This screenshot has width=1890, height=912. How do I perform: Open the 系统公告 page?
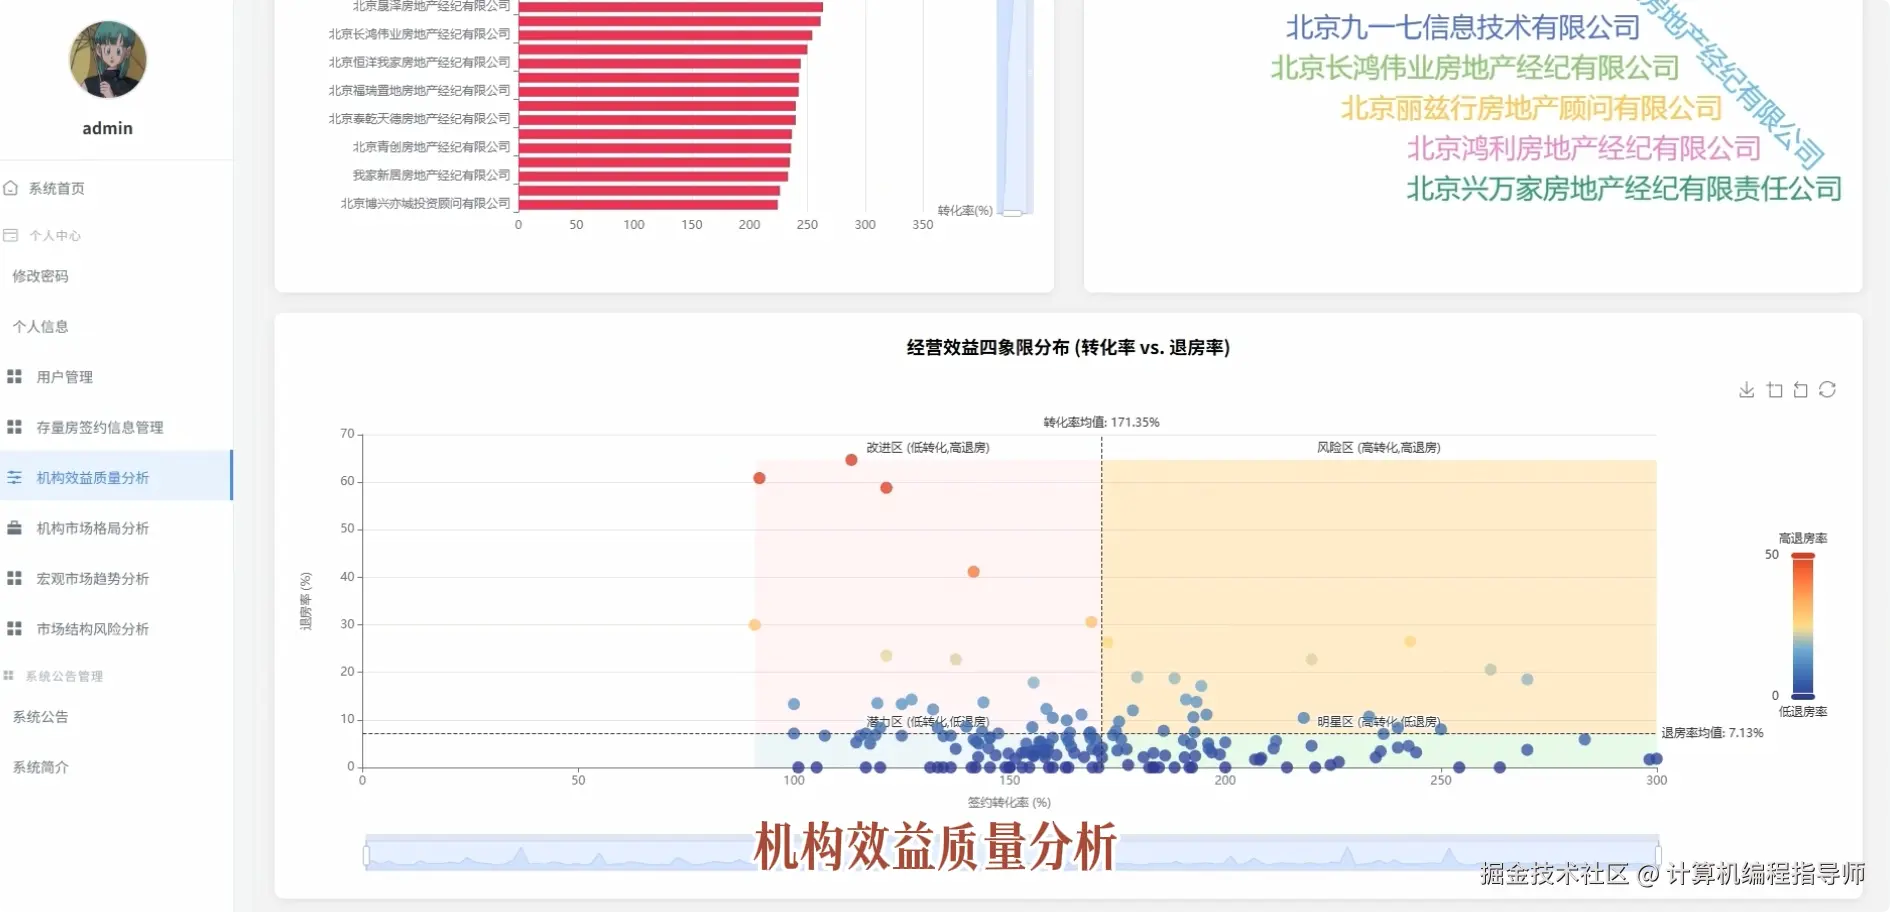click(x=40, y=716)
